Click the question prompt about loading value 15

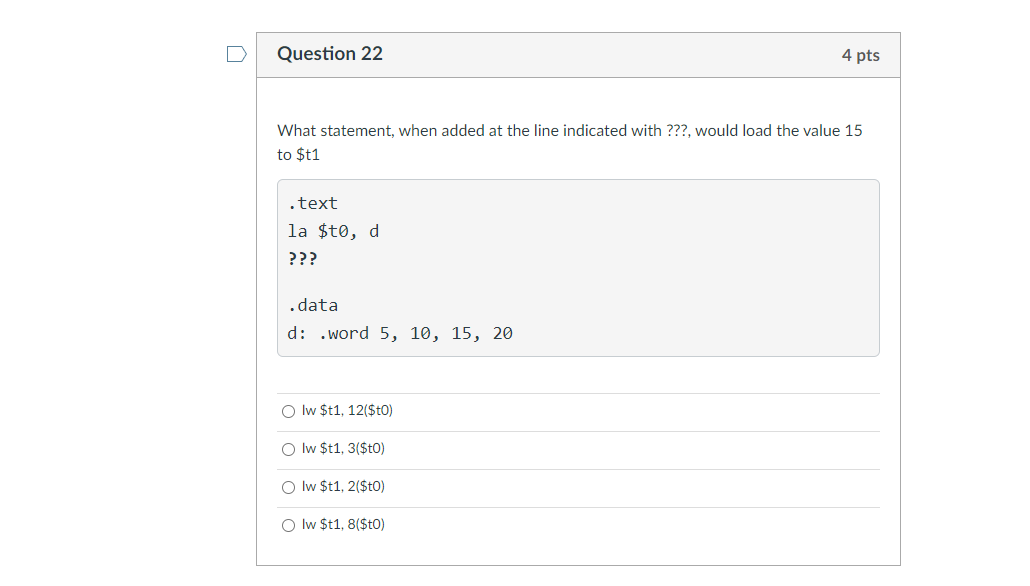pyautogui.click(x=570, y=130)
